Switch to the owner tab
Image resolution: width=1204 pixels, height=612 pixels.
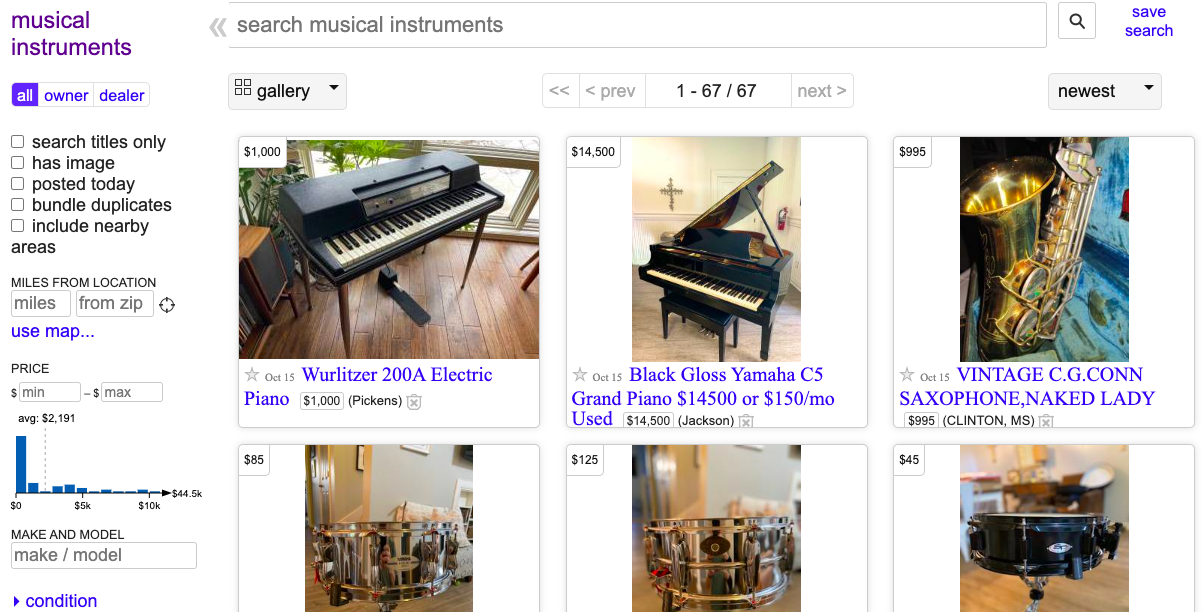click(66, 95)
